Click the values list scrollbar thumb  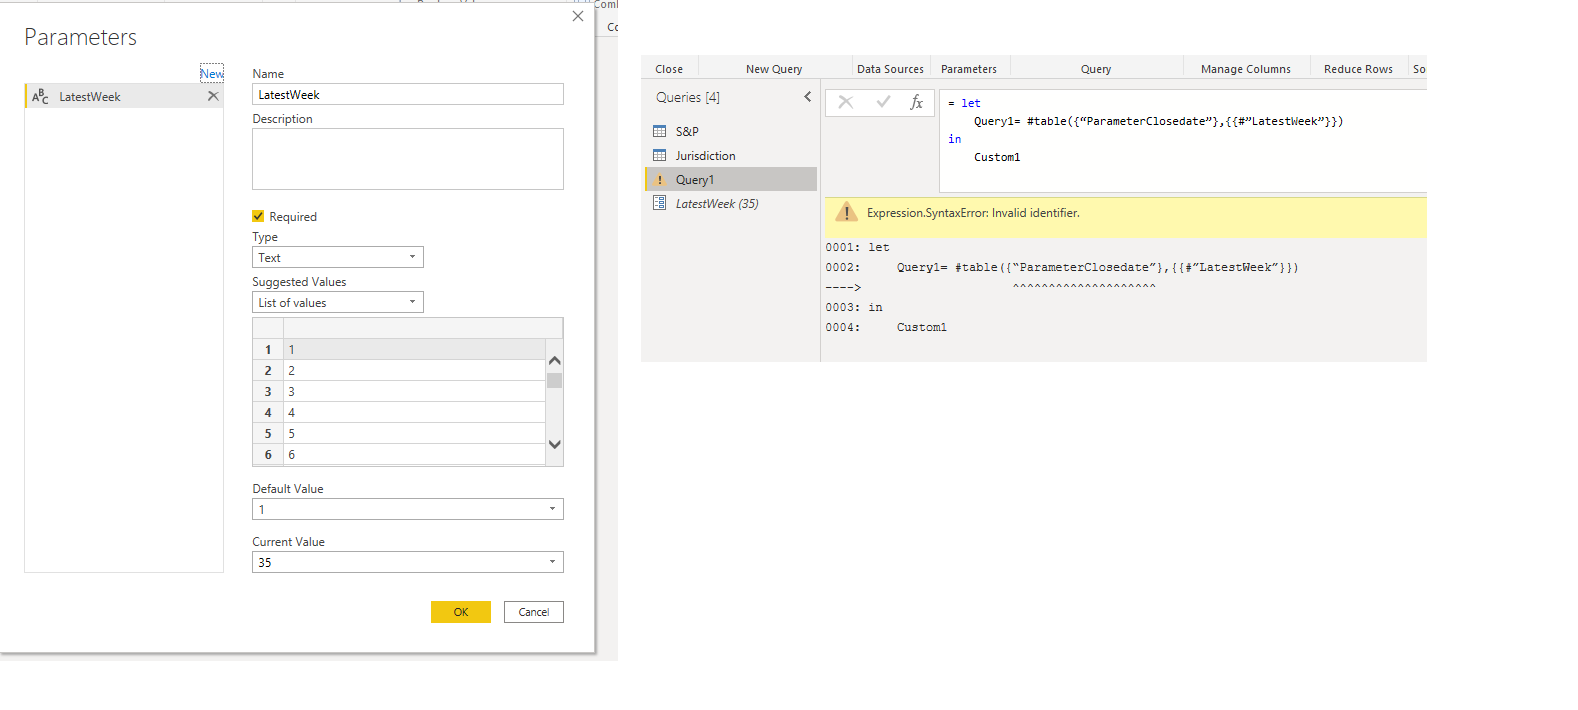click(555, 380)
